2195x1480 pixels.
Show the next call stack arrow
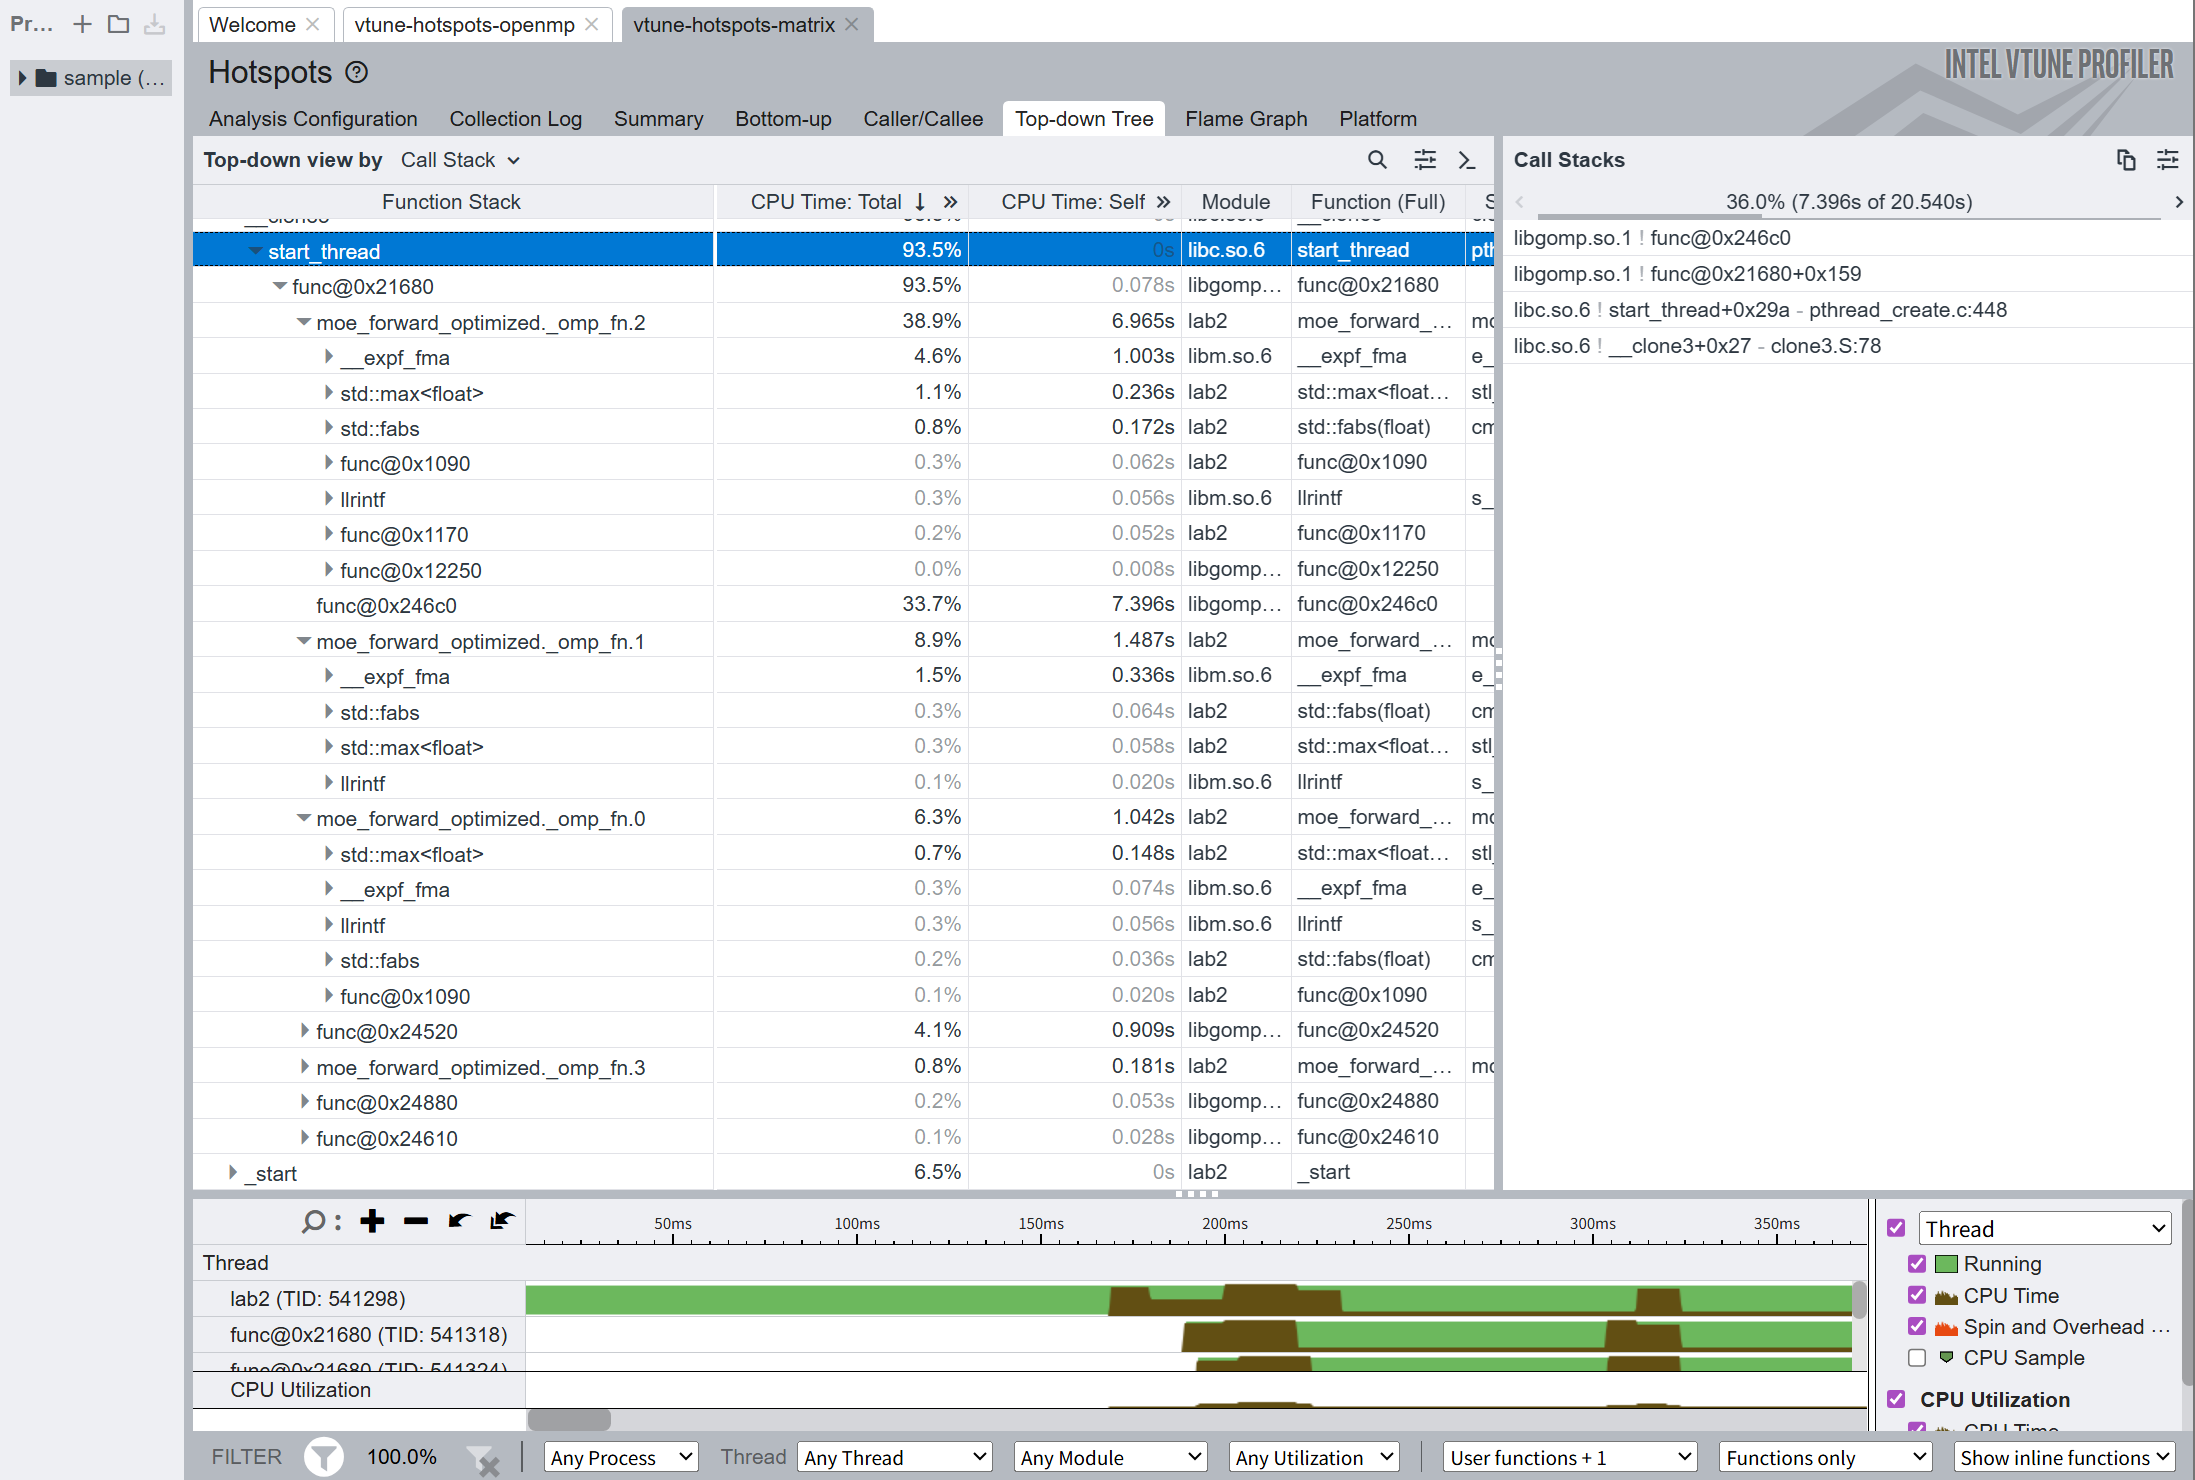click(x=2179, y=202)
